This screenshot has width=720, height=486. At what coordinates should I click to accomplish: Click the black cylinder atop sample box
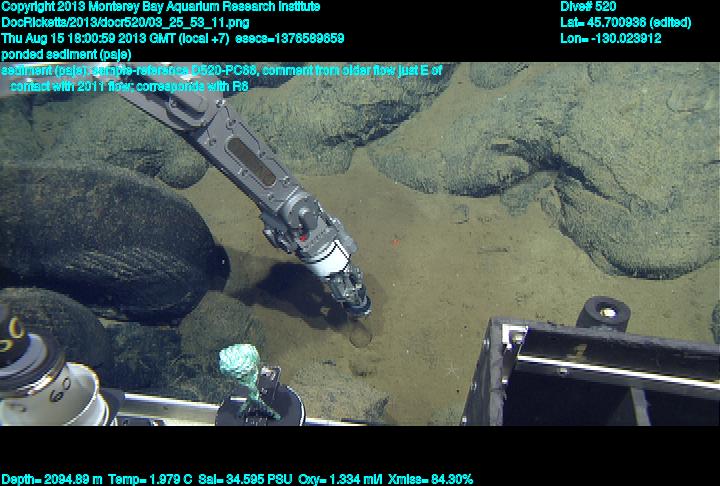tap(603, 311)
